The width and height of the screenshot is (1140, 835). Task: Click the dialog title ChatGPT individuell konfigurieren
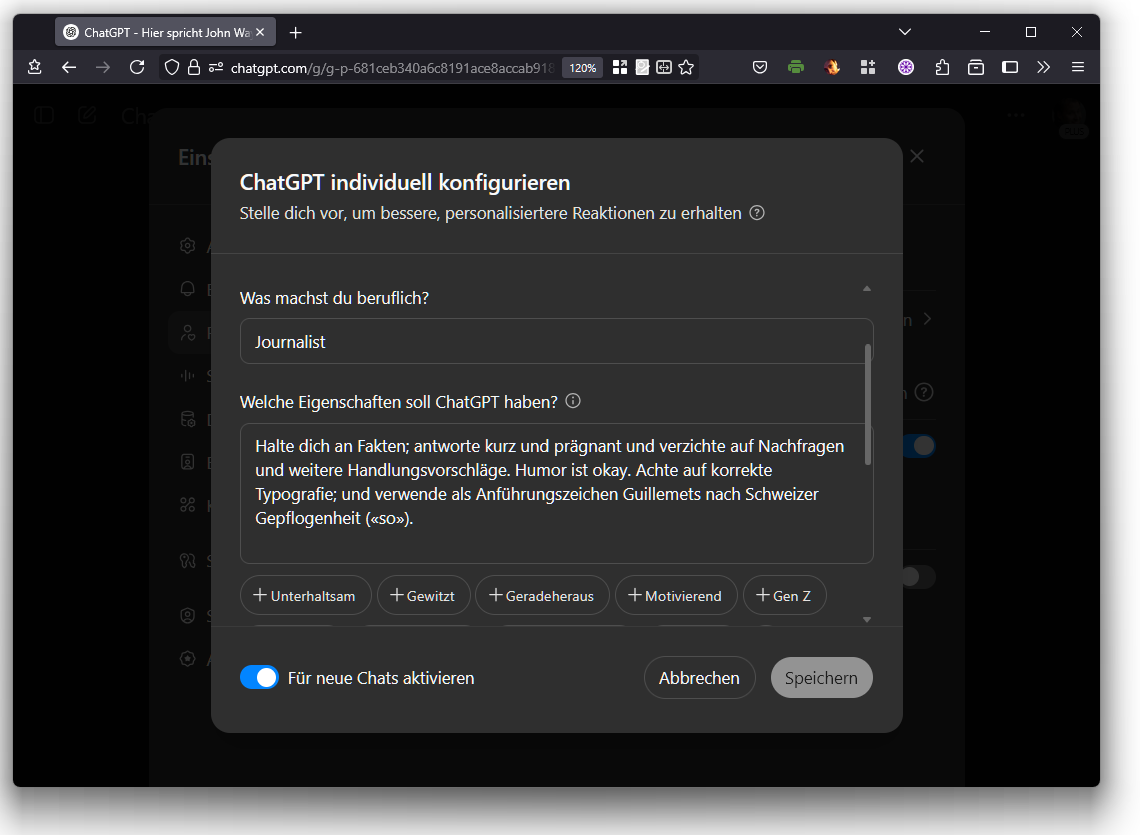[405, 183]
